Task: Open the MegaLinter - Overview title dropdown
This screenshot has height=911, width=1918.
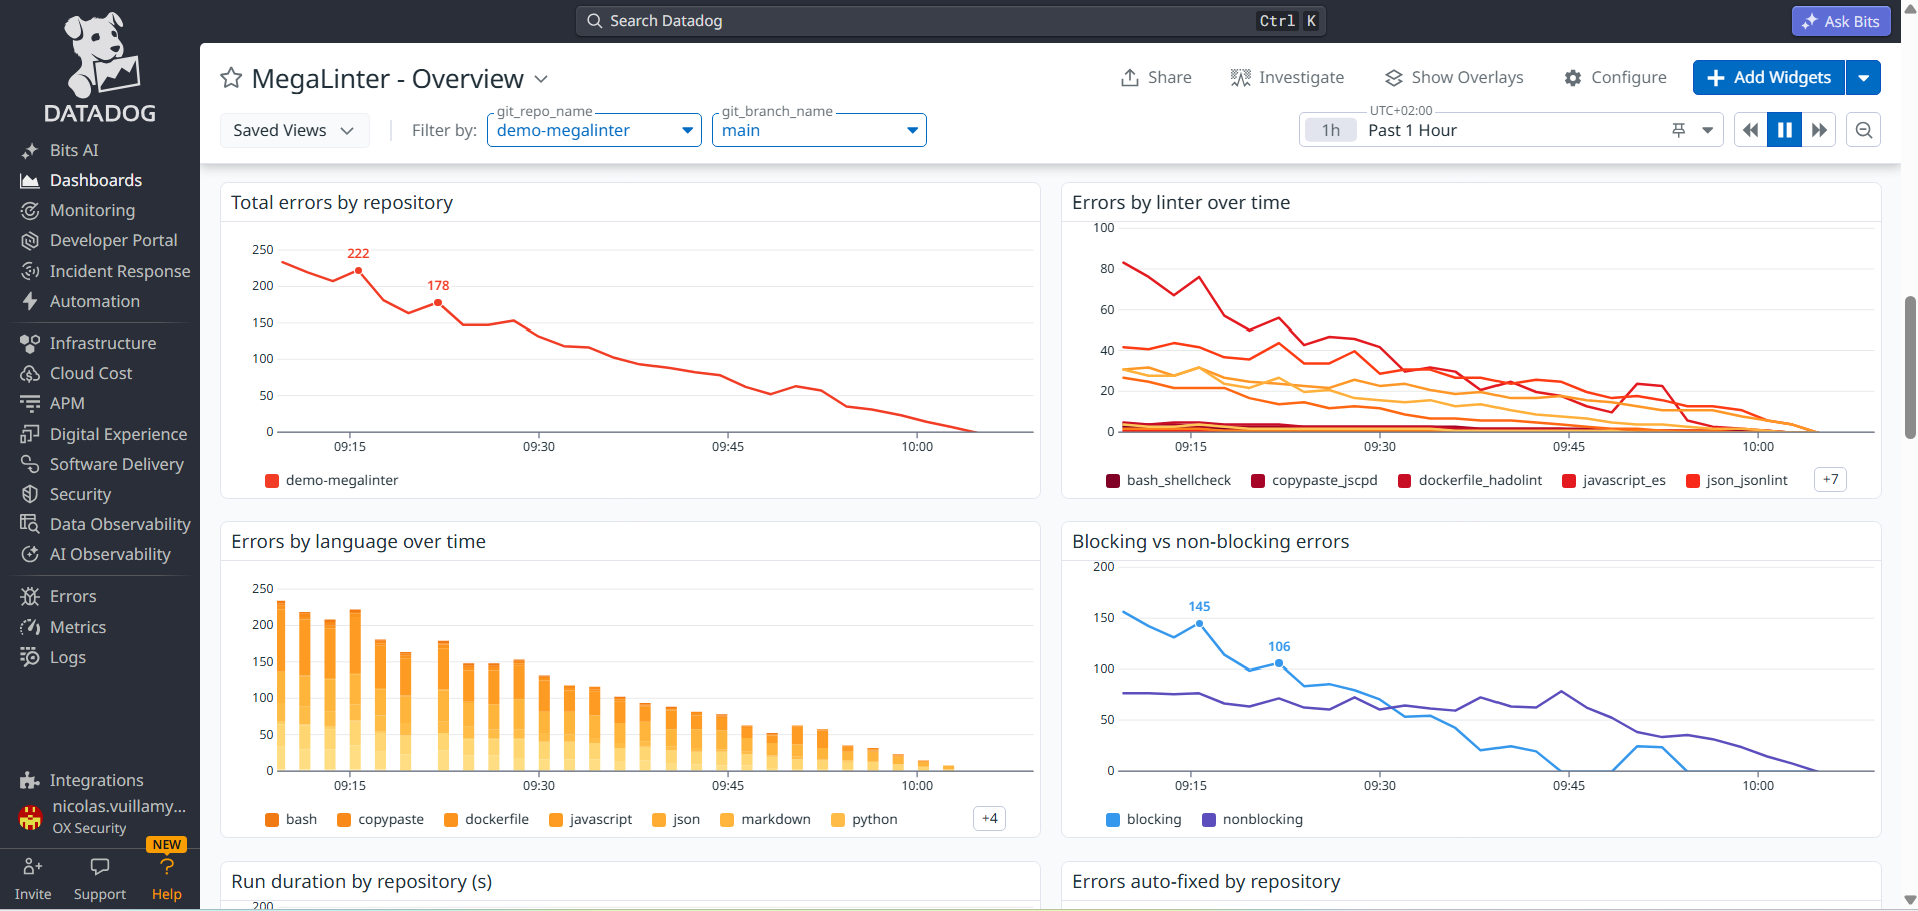Action: [x=541, y=79]
